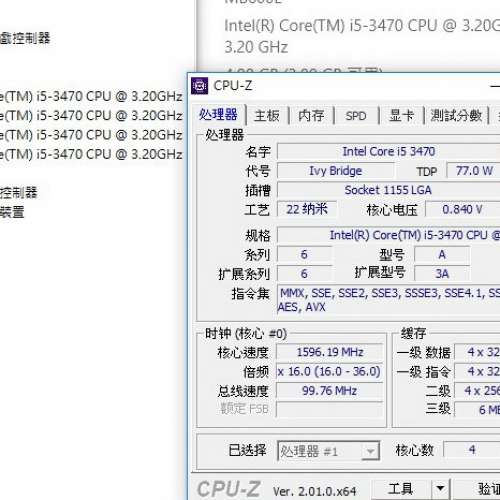Click the 1596.19 MHz core speed value
The image size is (500, 500).
330,352
